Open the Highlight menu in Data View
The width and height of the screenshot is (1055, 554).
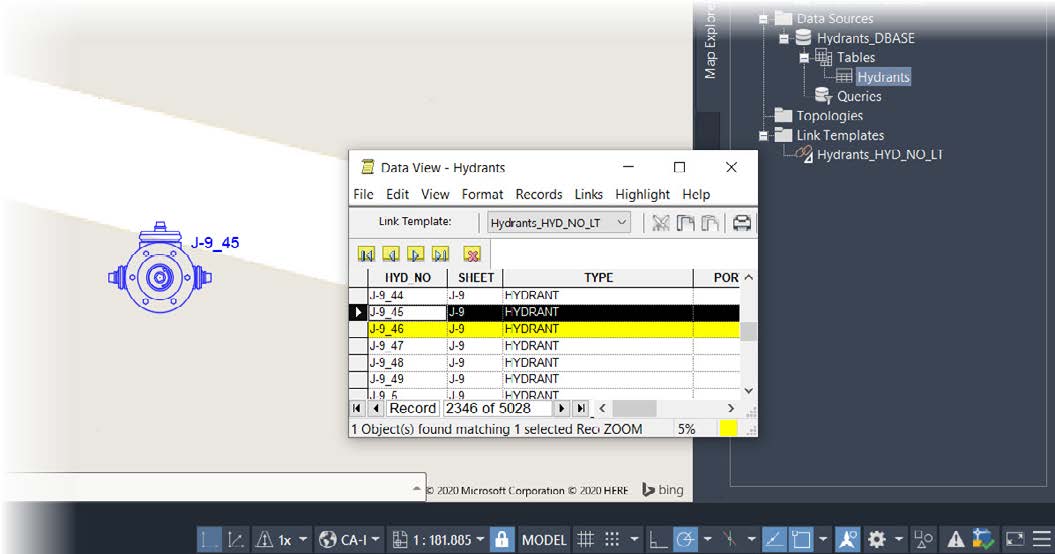tap(643, 195)
